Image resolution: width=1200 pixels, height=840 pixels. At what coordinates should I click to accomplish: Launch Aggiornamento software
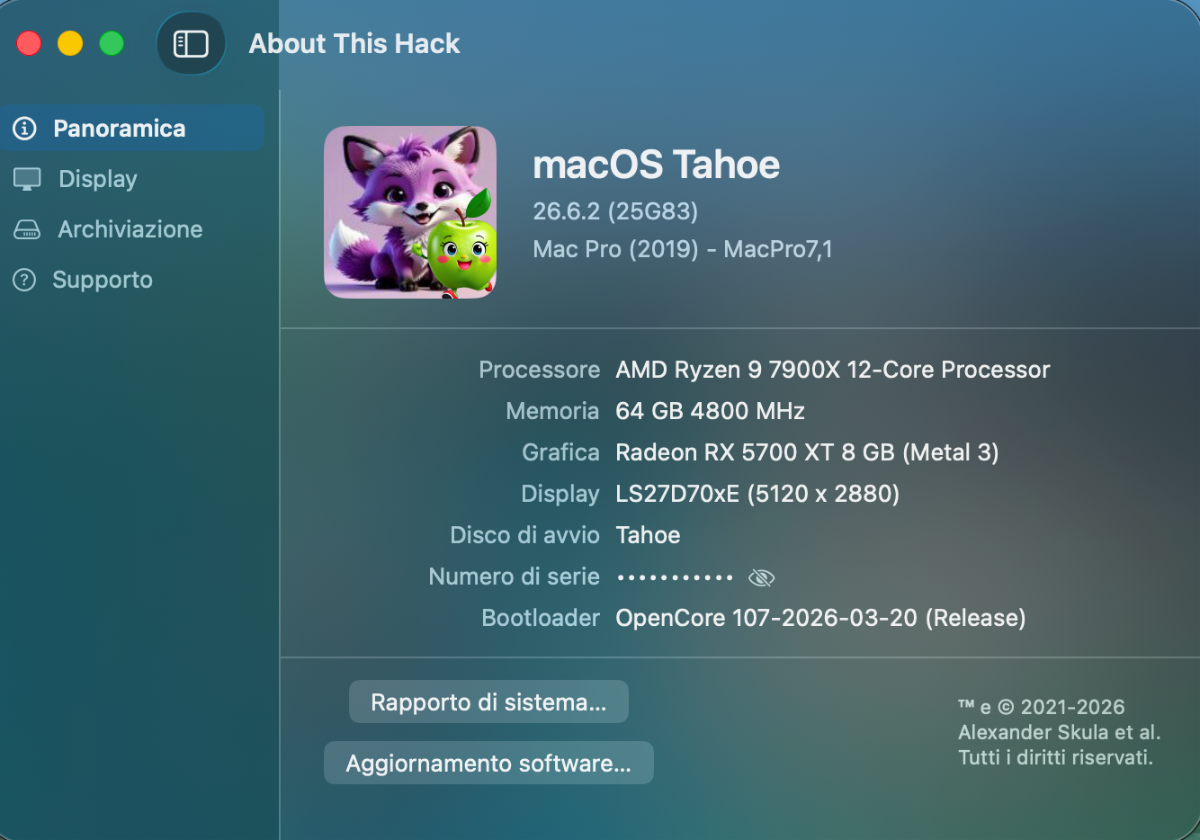[x=488, y=764]
